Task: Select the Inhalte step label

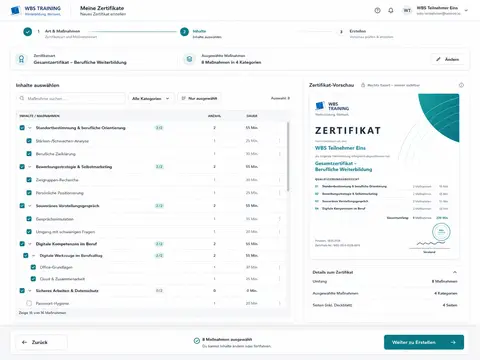Action: coord(199,31)
